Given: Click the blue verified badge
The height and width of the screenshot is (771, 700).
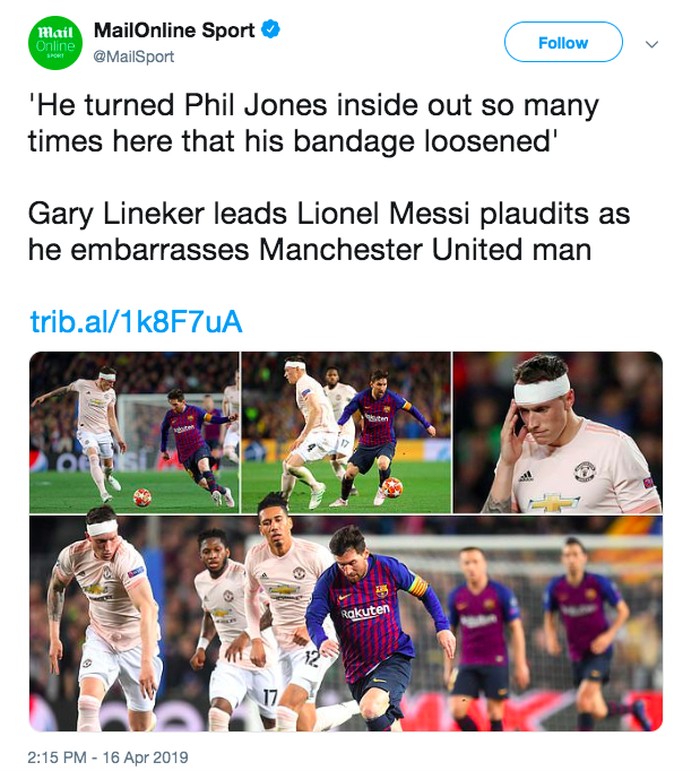Looking at the screenshot, I should click(271, 30).
